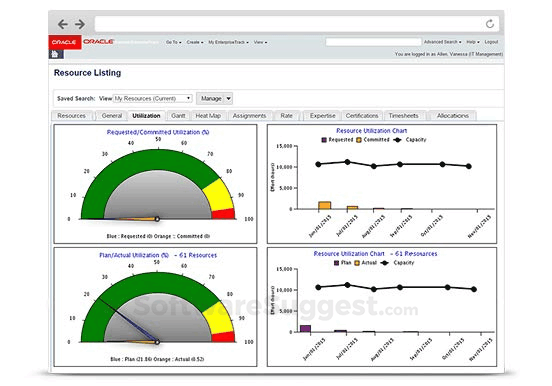Image resolution: width=552 pixels, height=386 pixels.
Task: Click the orange Committed legend marker
Action: 359,140
